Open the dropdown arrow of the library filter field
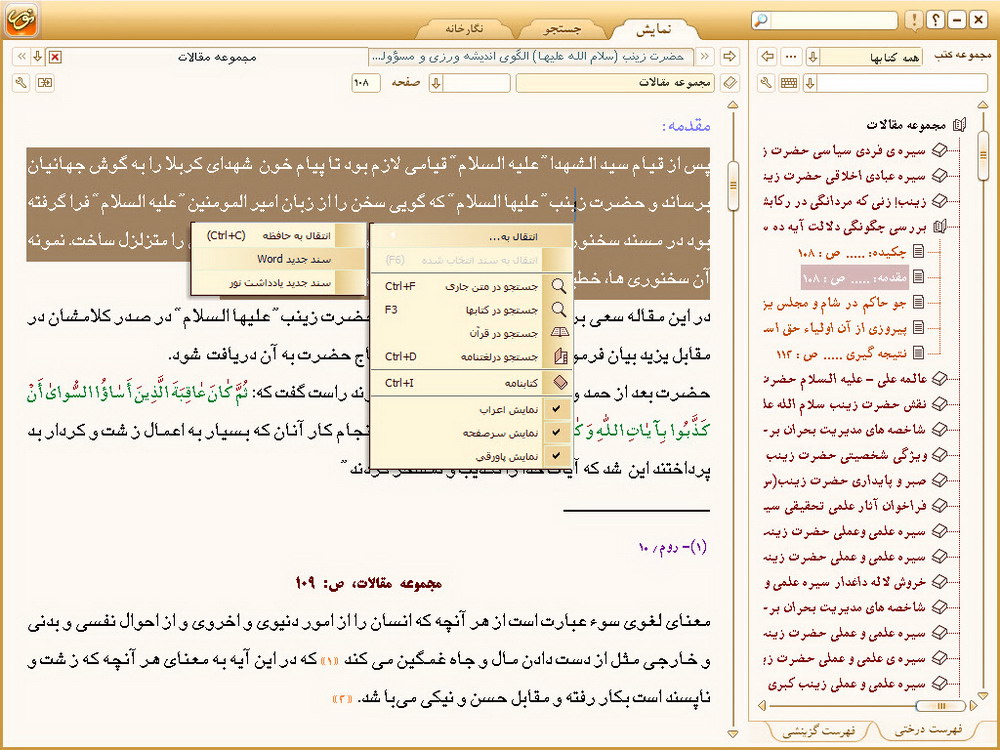The height and width of the screenshot is (750, 1000). [x=811, y=83]
